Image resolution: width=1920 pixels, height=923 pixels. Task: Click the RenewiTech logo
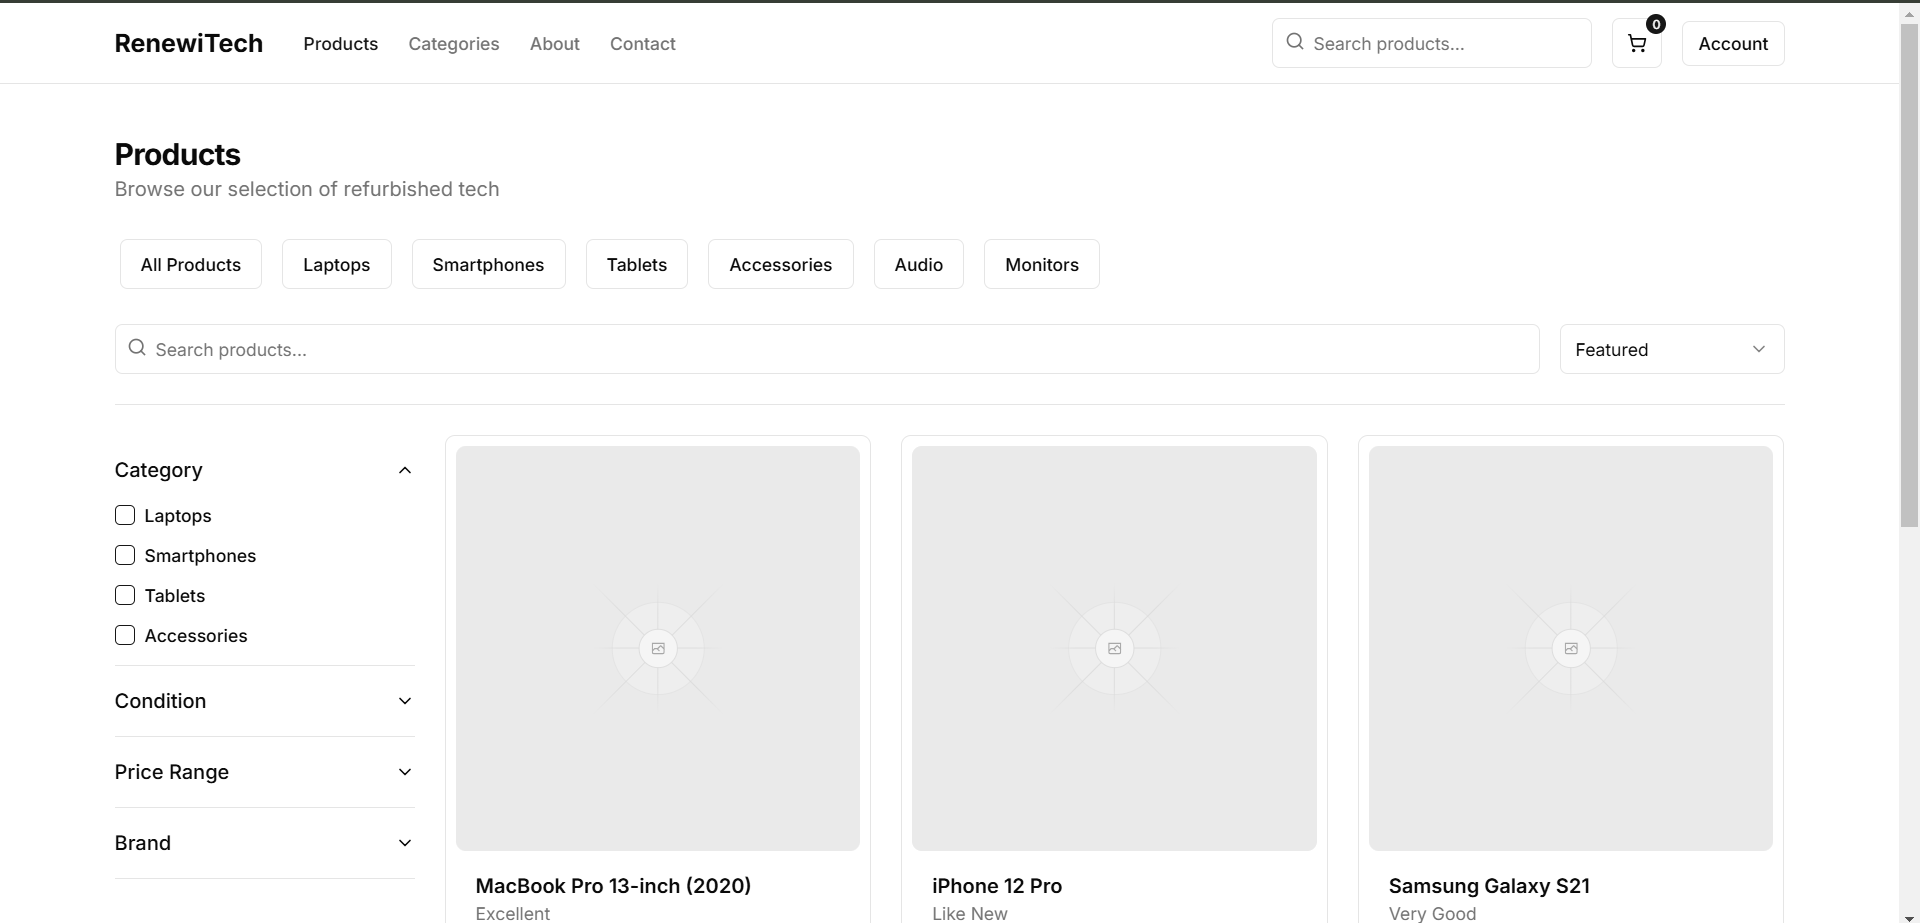coord(188,43)
